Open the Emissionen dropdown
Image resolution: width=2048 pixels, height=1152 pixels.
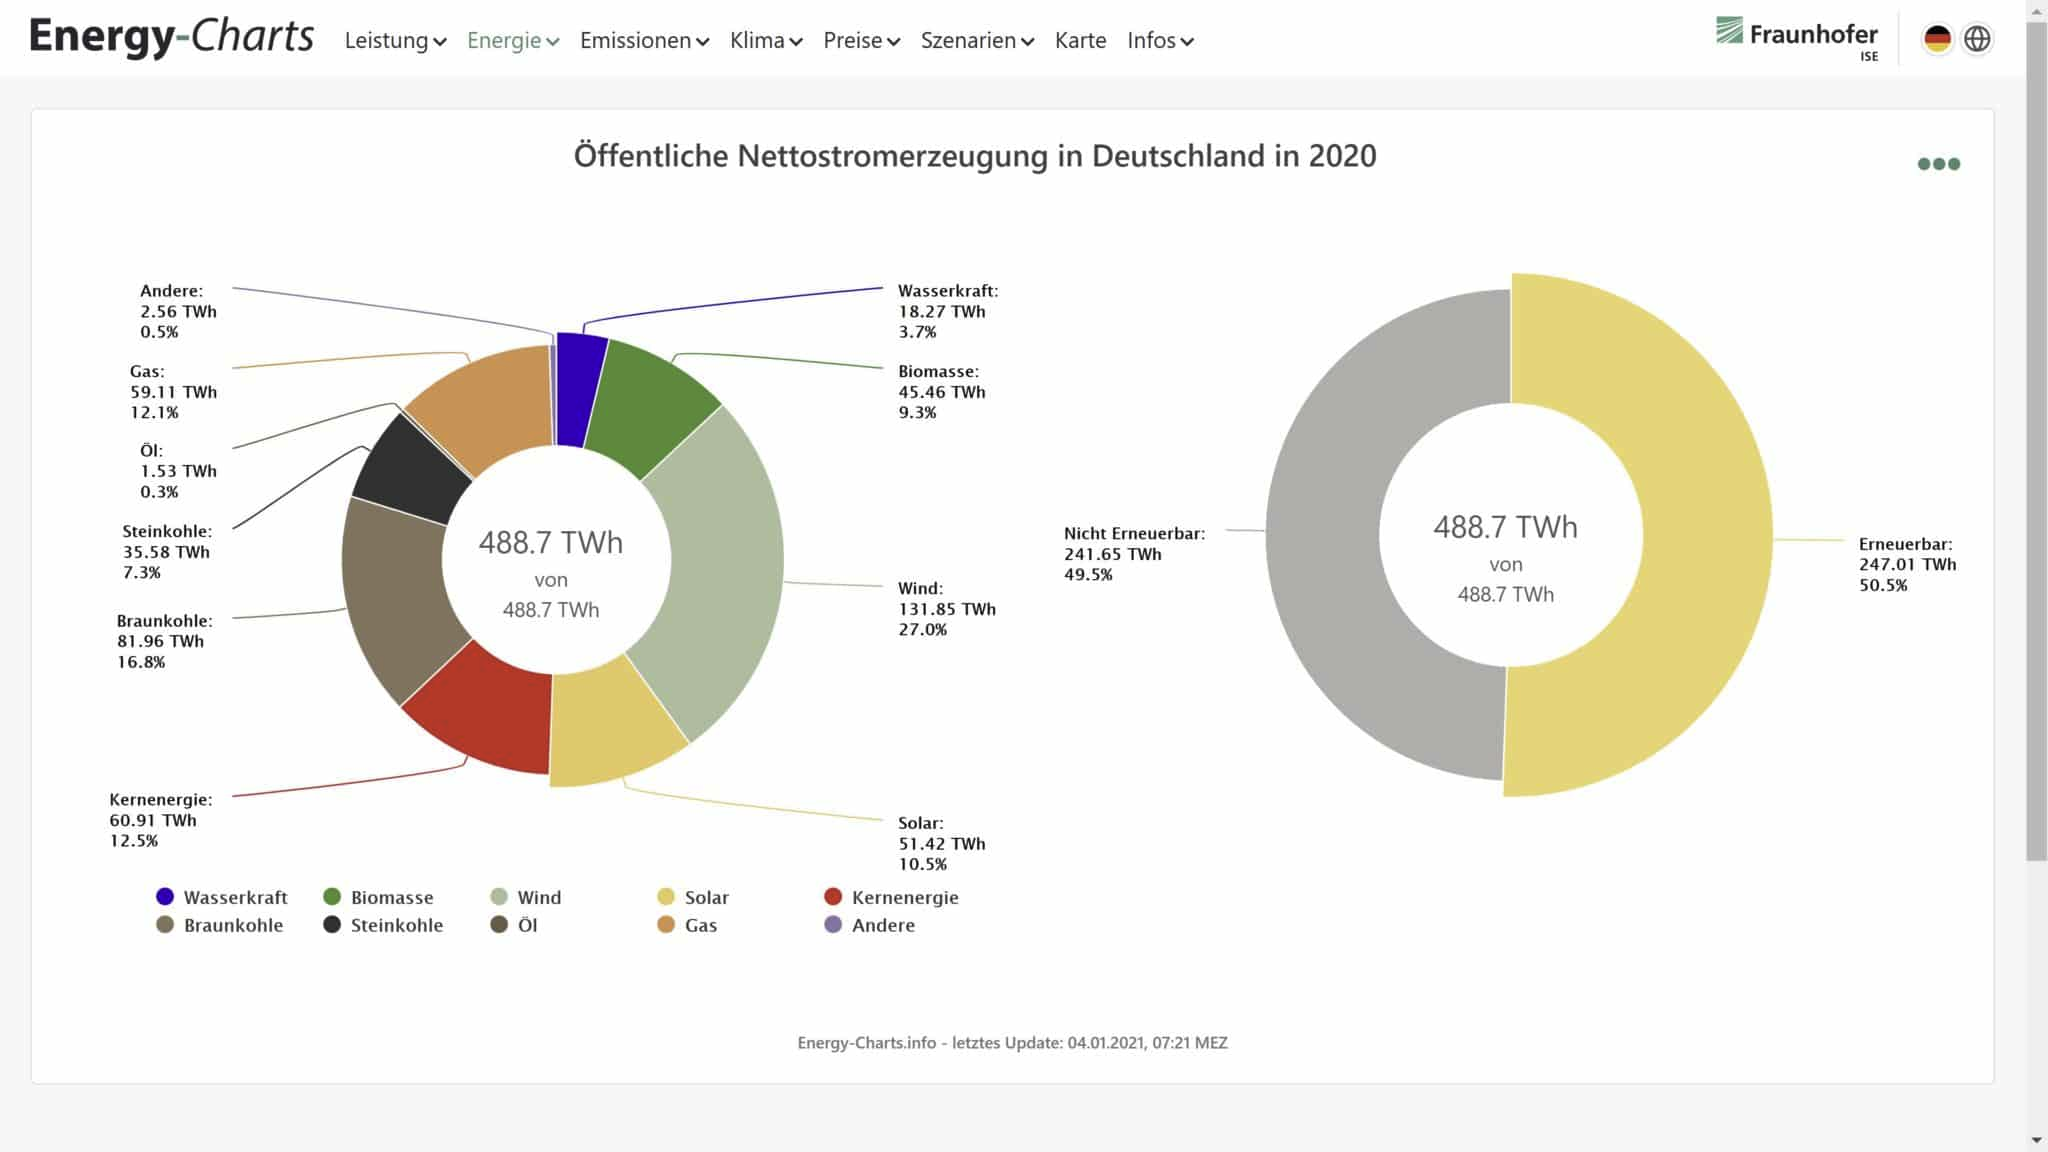click(644, 41)
